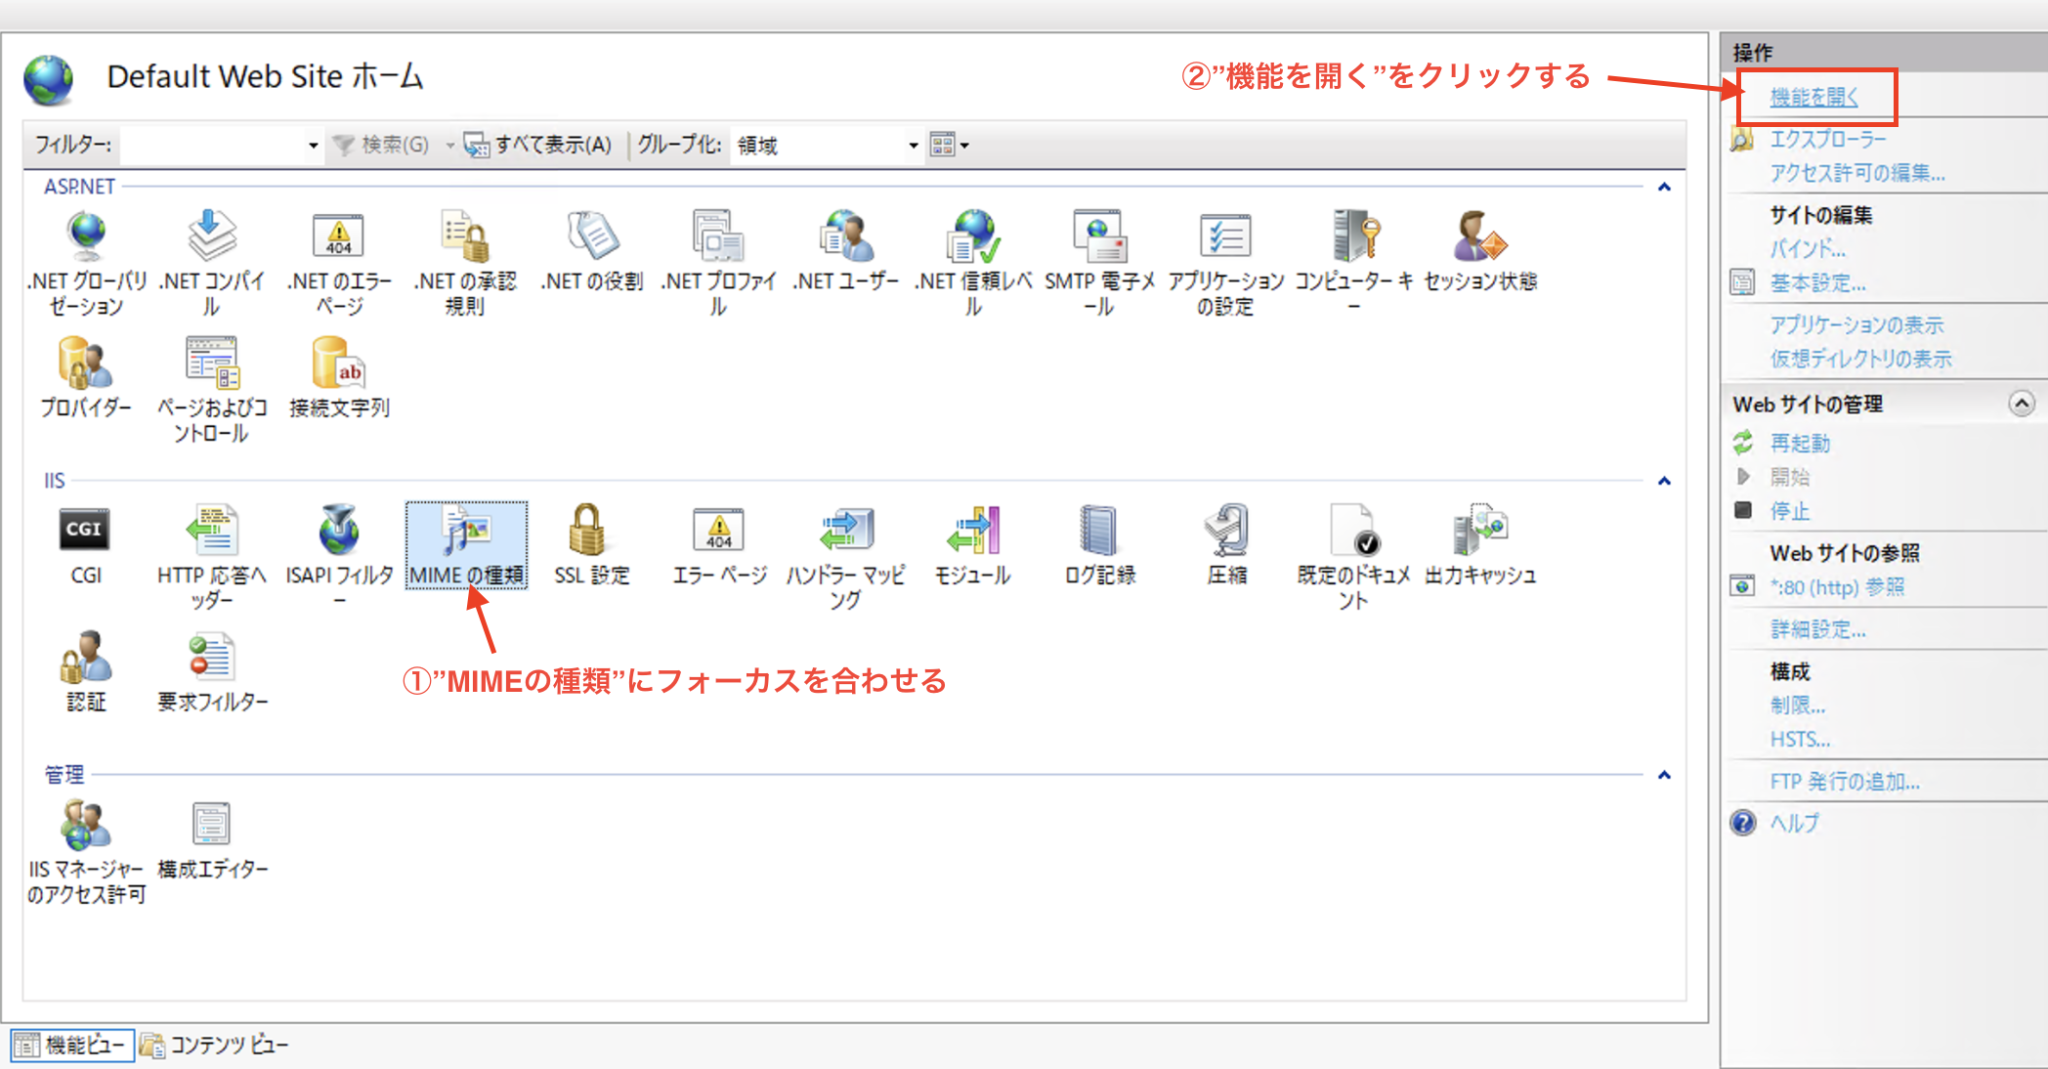The width and height of the screenshot is (2048, 1069).
Task: Collapse the ASP.NET section
Action: (x=1663, y=186)
